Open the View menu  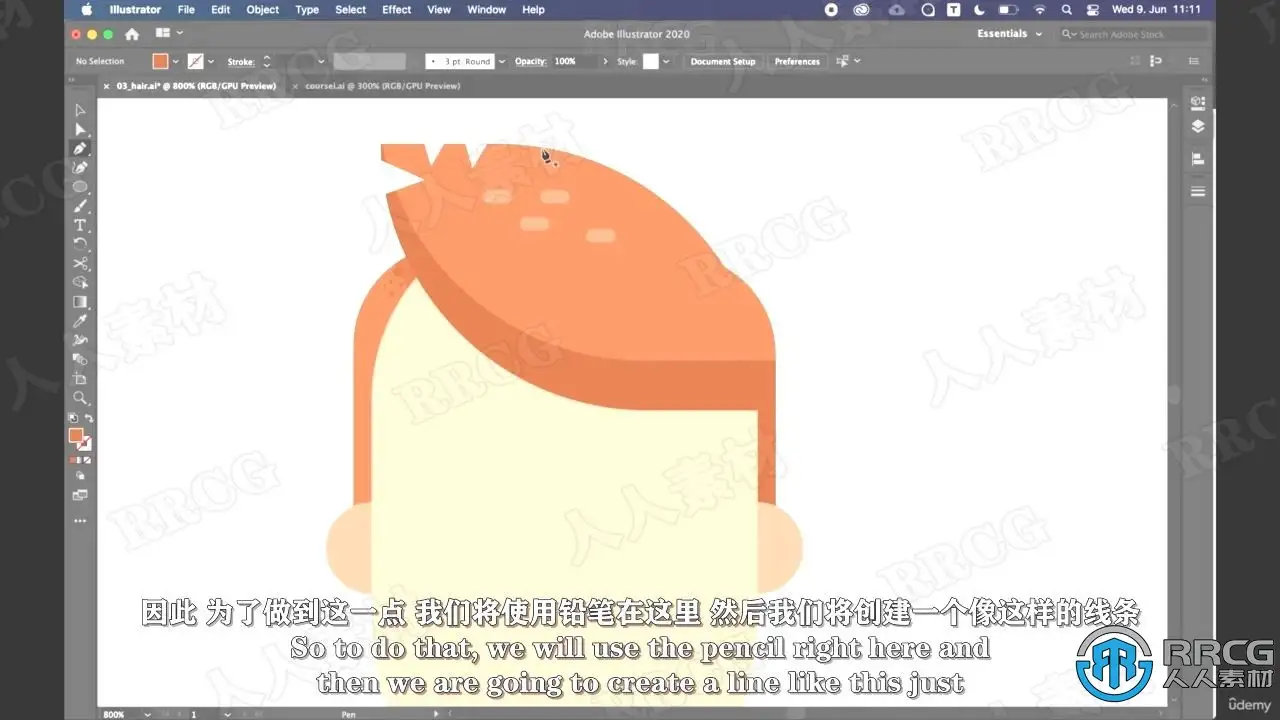(439, 10)
